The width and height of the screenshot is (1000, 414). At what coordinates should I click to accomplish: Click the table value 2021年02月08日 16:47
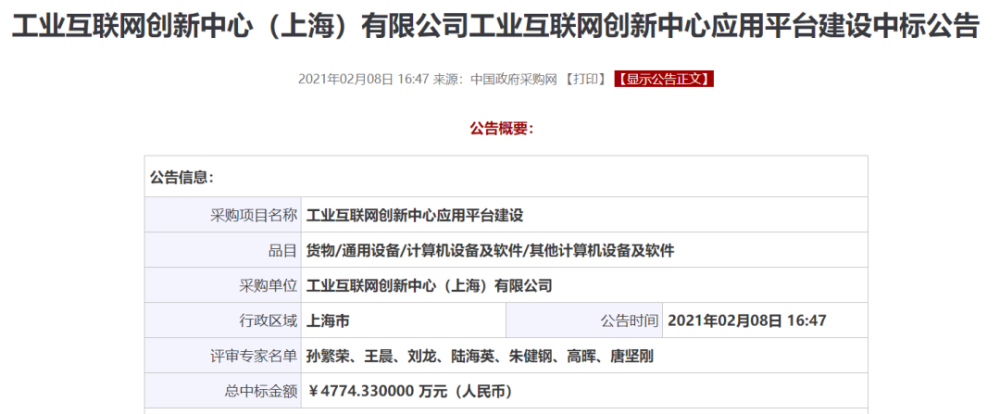[x=747, y=321]
